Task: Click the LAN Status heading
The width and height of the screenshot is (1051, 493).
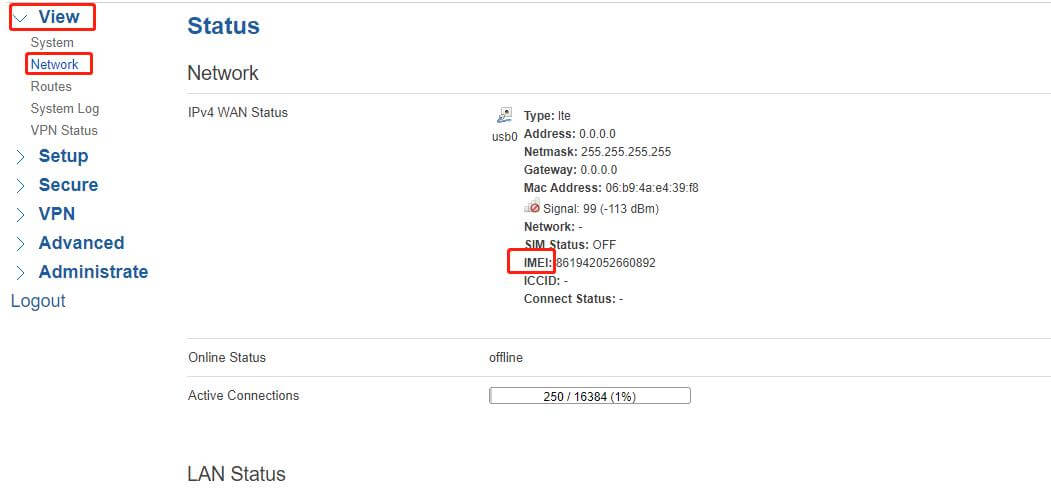Action: [237, 474]
